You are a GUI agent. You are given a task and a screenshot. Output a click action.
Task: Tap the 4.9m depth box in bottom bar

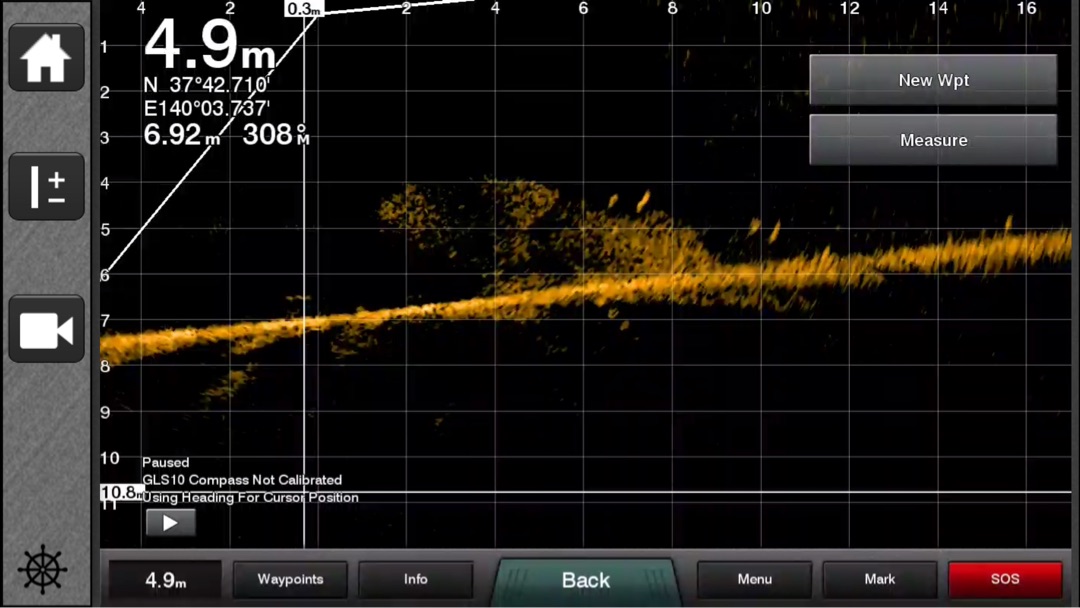pyautogui.click(x=165, y=580)
